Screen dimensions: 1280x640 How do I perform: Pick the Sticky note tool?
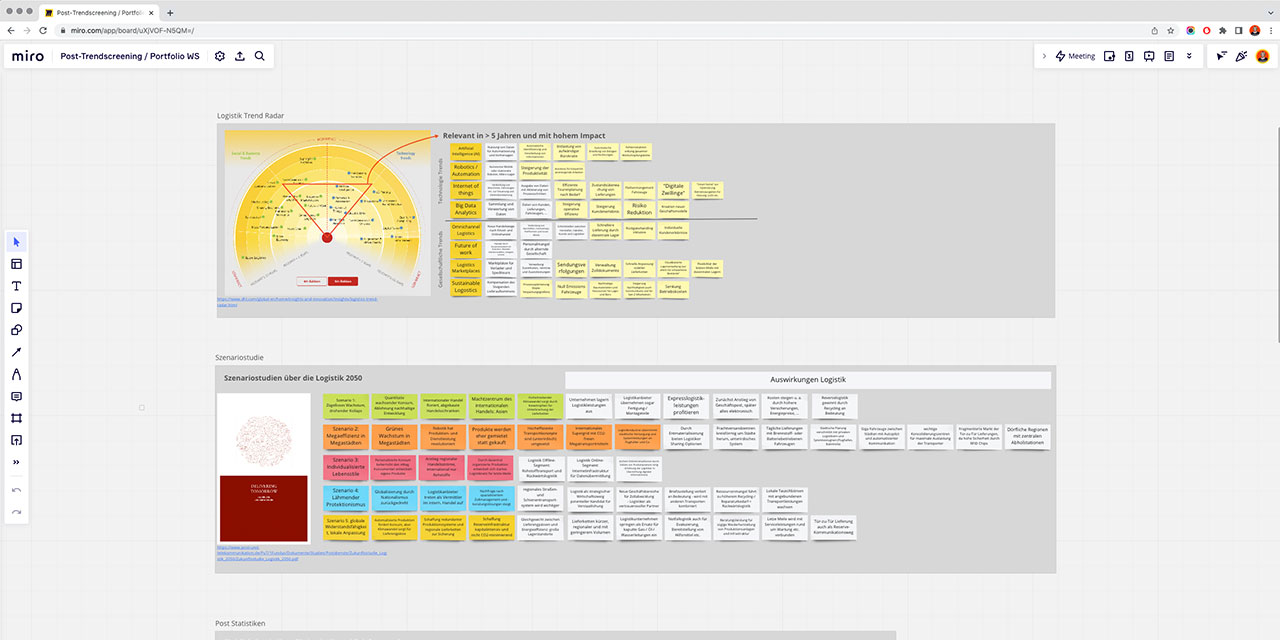[16, 308]
